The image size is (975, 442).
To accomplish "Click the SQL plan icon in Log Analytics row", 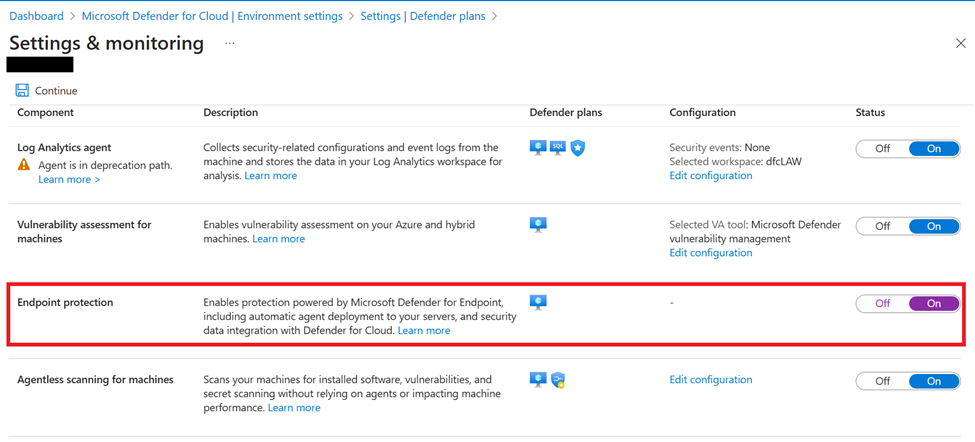I will click(x=558, y=148).
